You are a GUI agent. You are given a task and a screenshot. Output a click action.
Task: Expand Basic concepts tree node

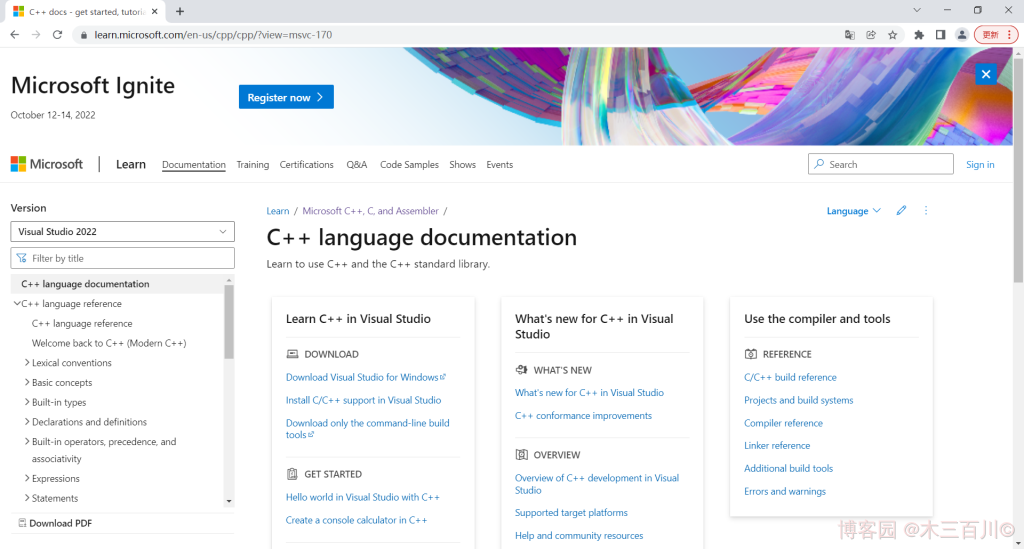27,382
